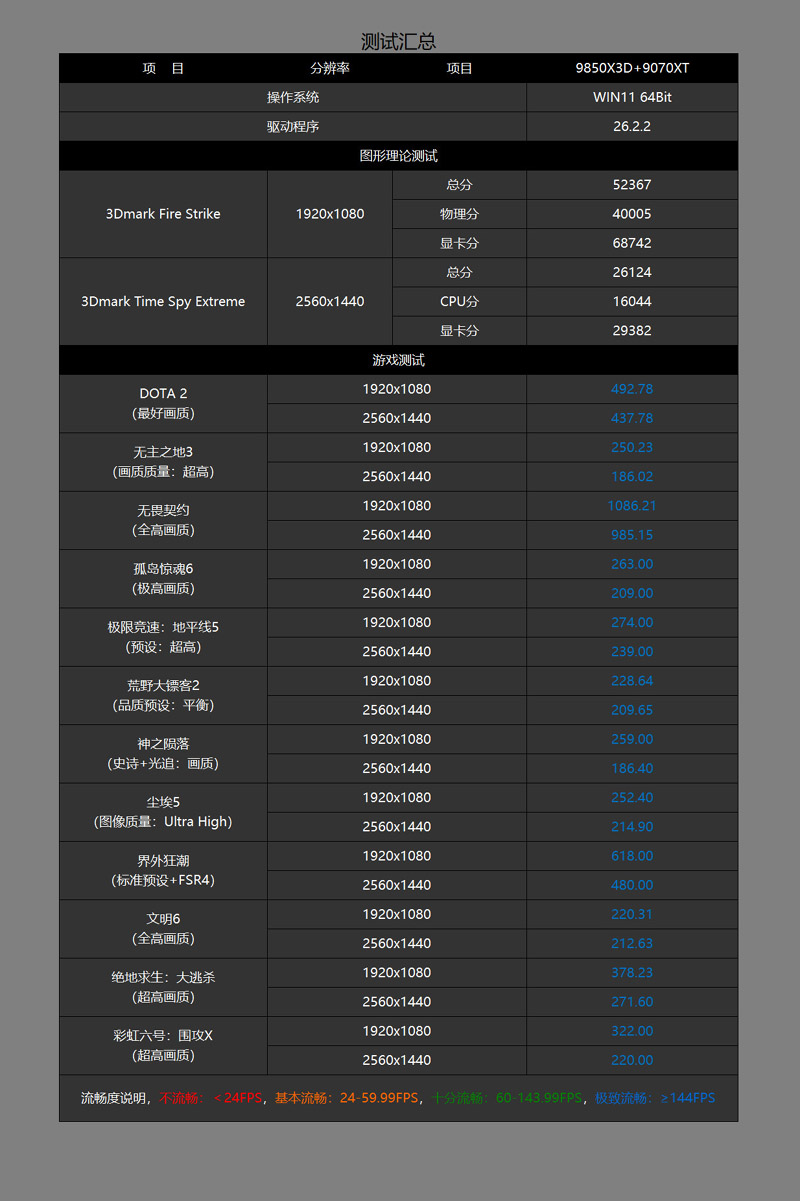Click 无畏契约 result 1086.21

(x=632, y=506)
